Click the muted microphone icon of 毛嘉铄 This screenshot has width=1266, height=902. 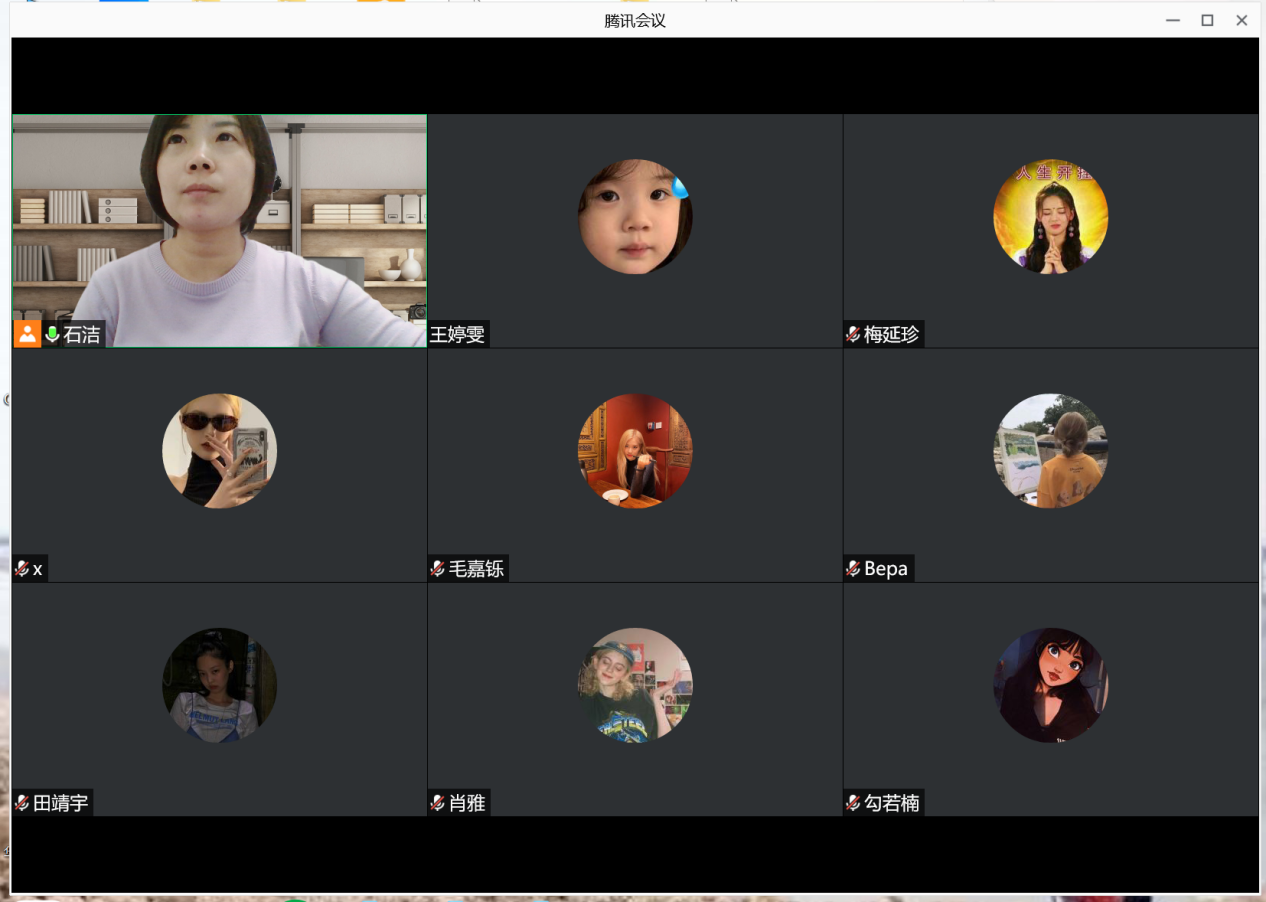437,569
